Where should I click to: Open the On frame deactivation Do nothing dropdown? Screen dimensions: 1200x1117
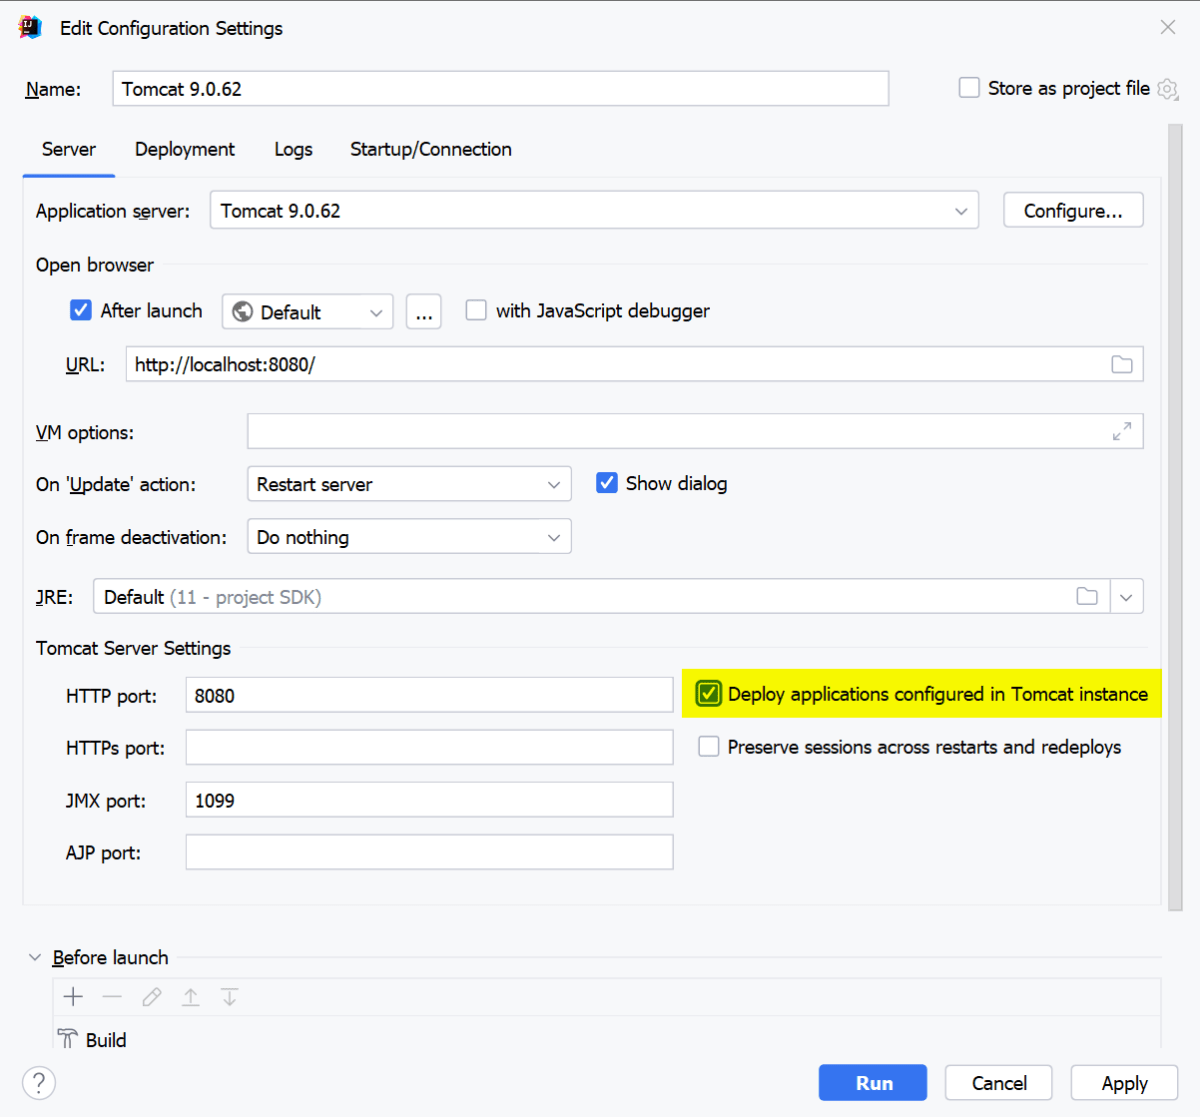click(x=409, y=537)
